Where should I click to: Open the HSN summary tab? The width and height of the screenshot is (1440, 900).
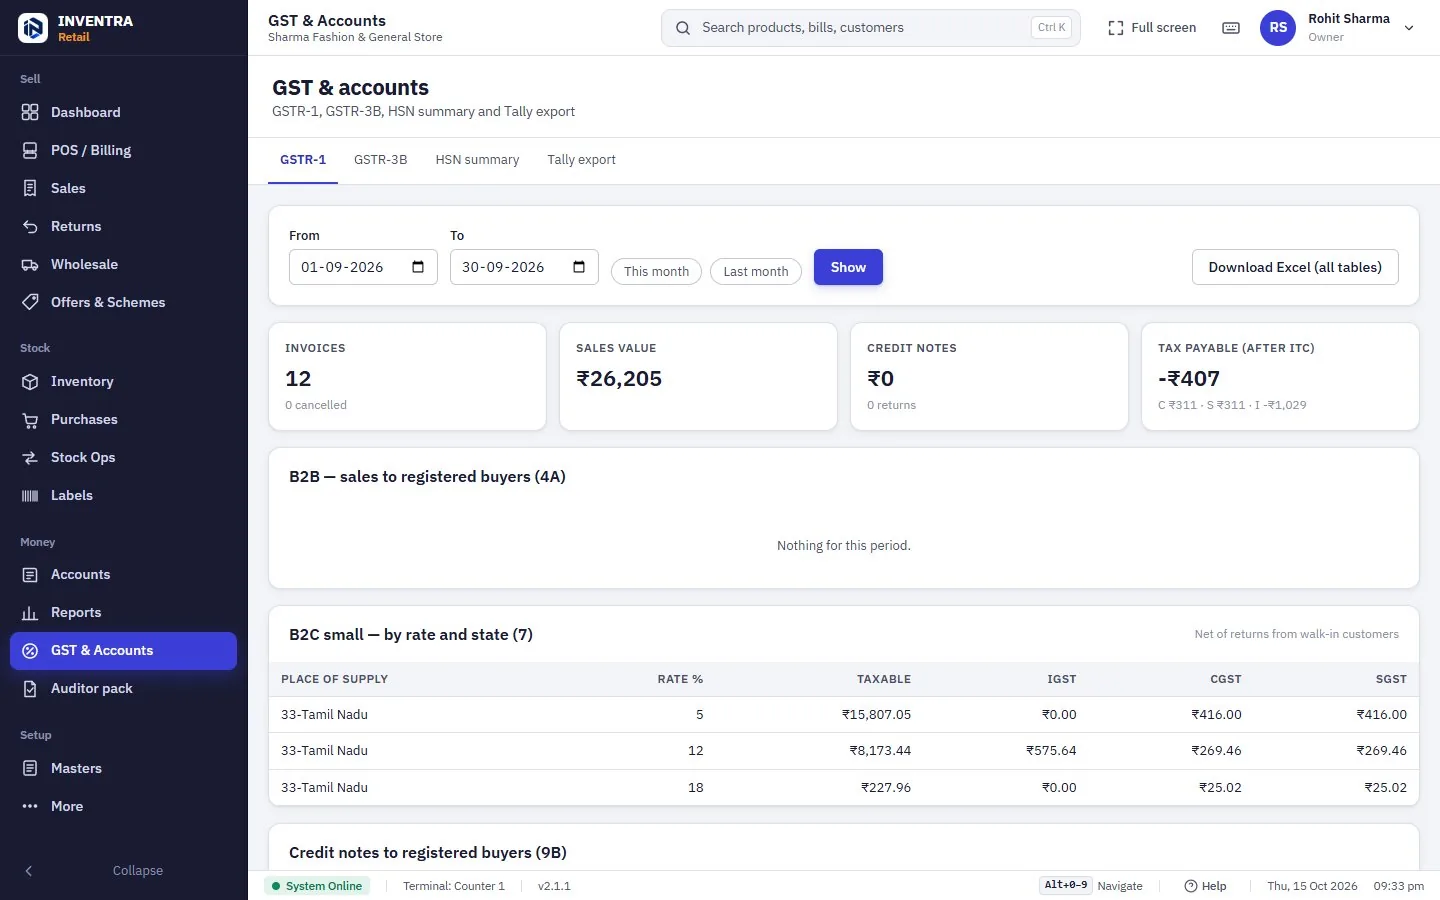pyautogui.click(x=477, y=160)
